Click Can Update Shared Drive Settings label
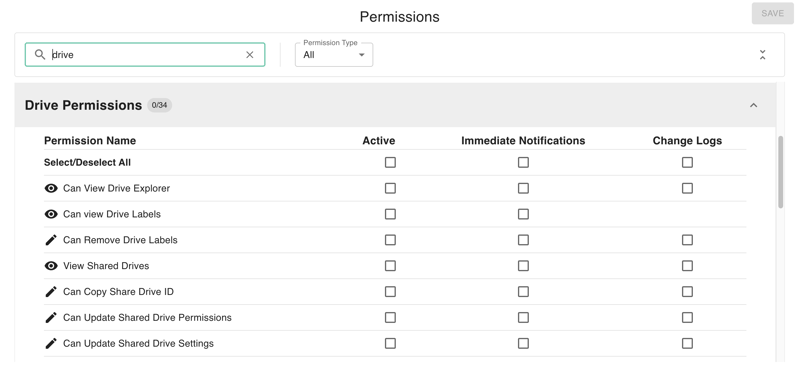Screen dimensions: 800x371 pyautogui.click(x=138, y=343)
